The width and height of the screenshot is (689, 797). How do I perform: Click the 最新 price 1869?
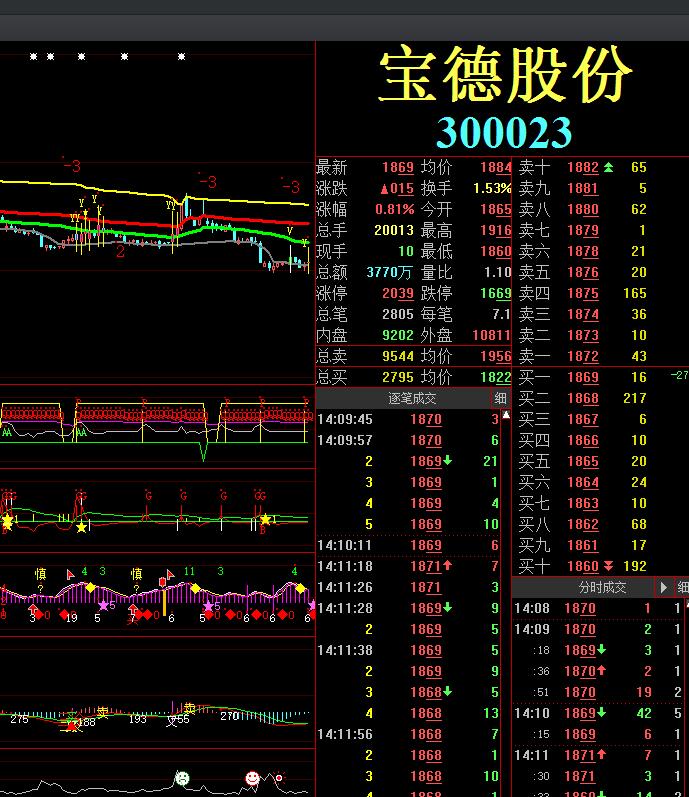(398, 167)
